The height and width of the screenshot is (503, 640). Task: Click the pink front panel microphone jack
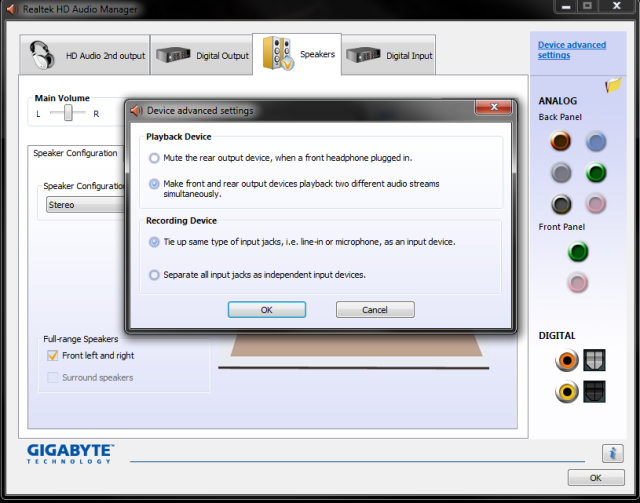pos(578,282)
